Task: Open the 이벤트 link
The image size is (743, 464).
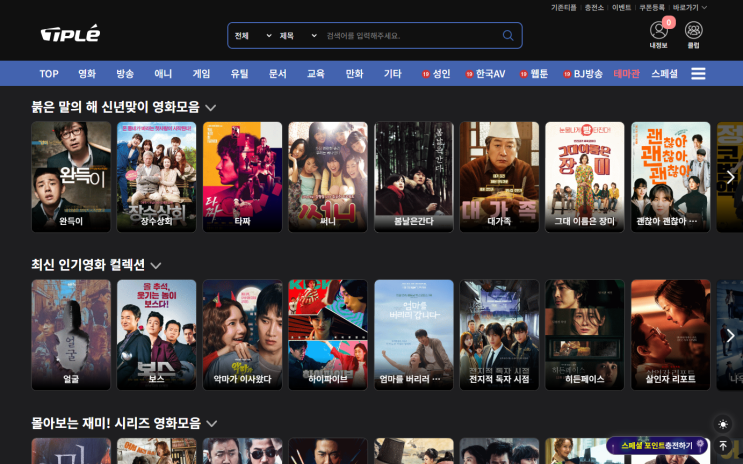Action: [621, 8]
